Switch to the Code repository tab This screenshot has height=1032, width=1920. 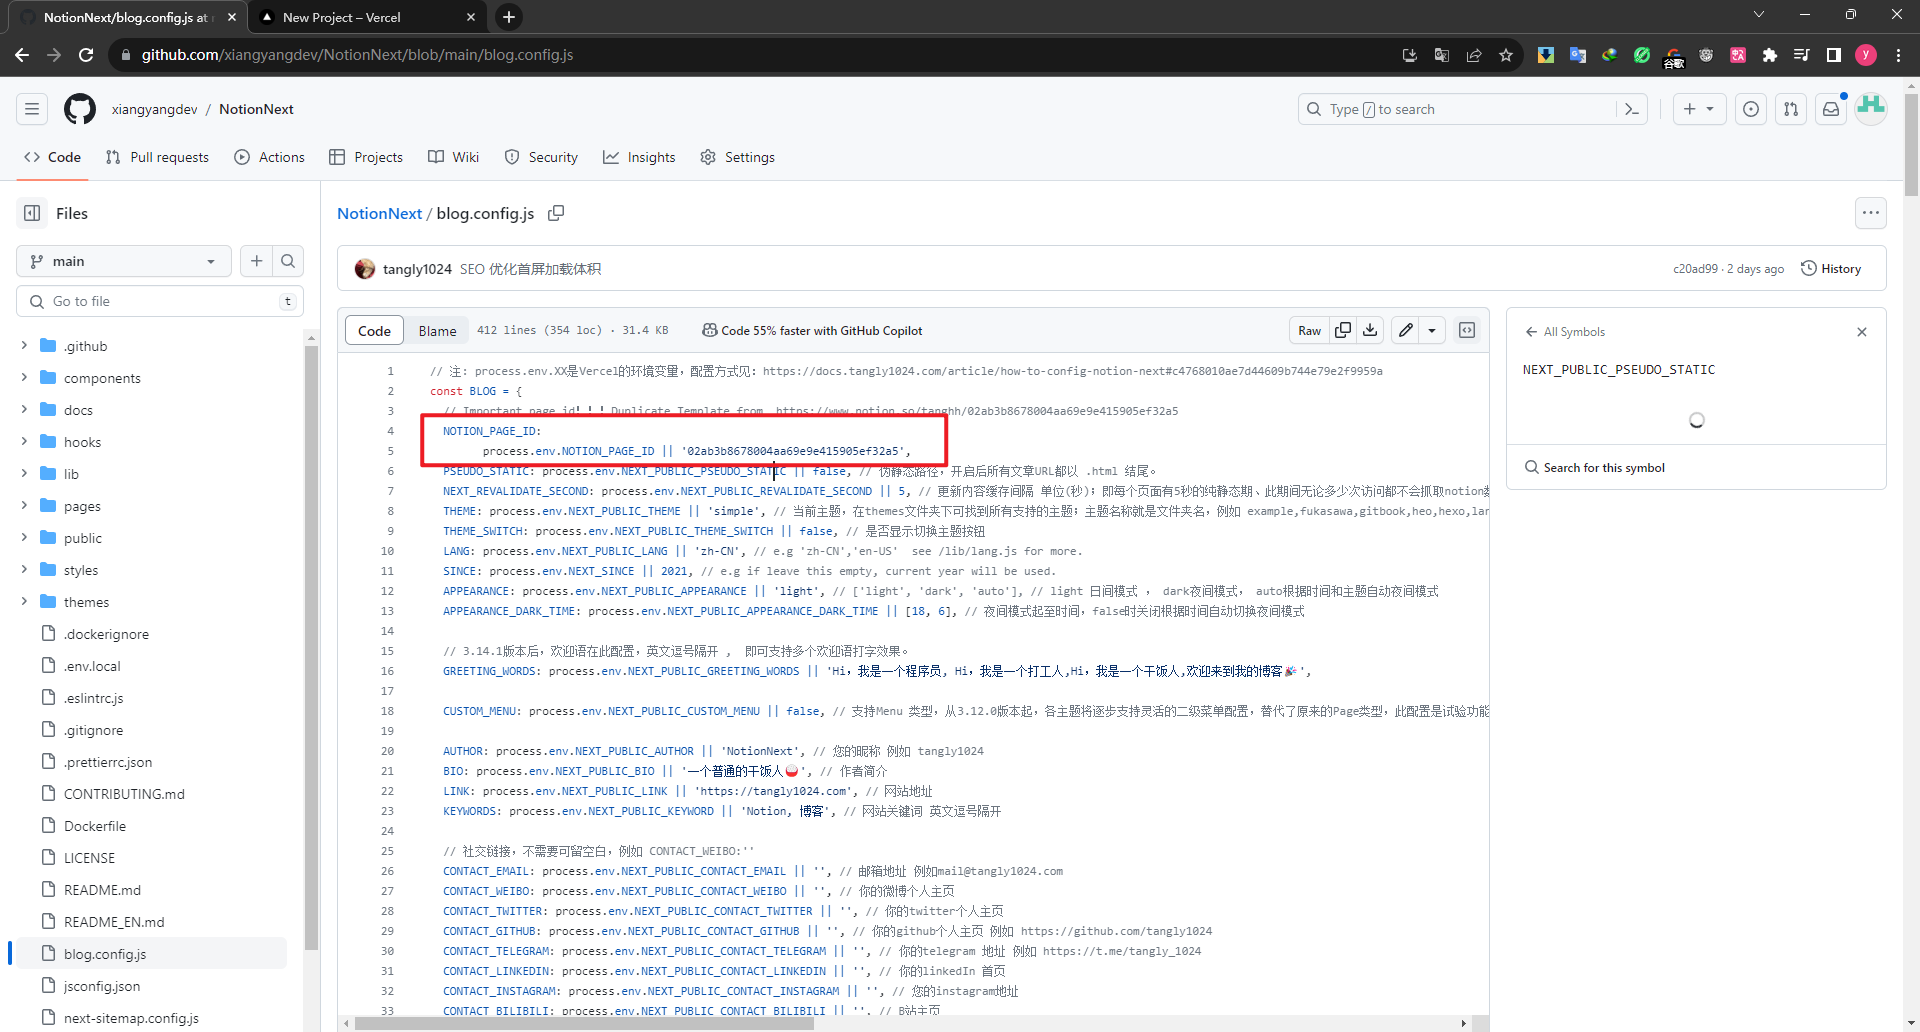click(x=53, y=157)
